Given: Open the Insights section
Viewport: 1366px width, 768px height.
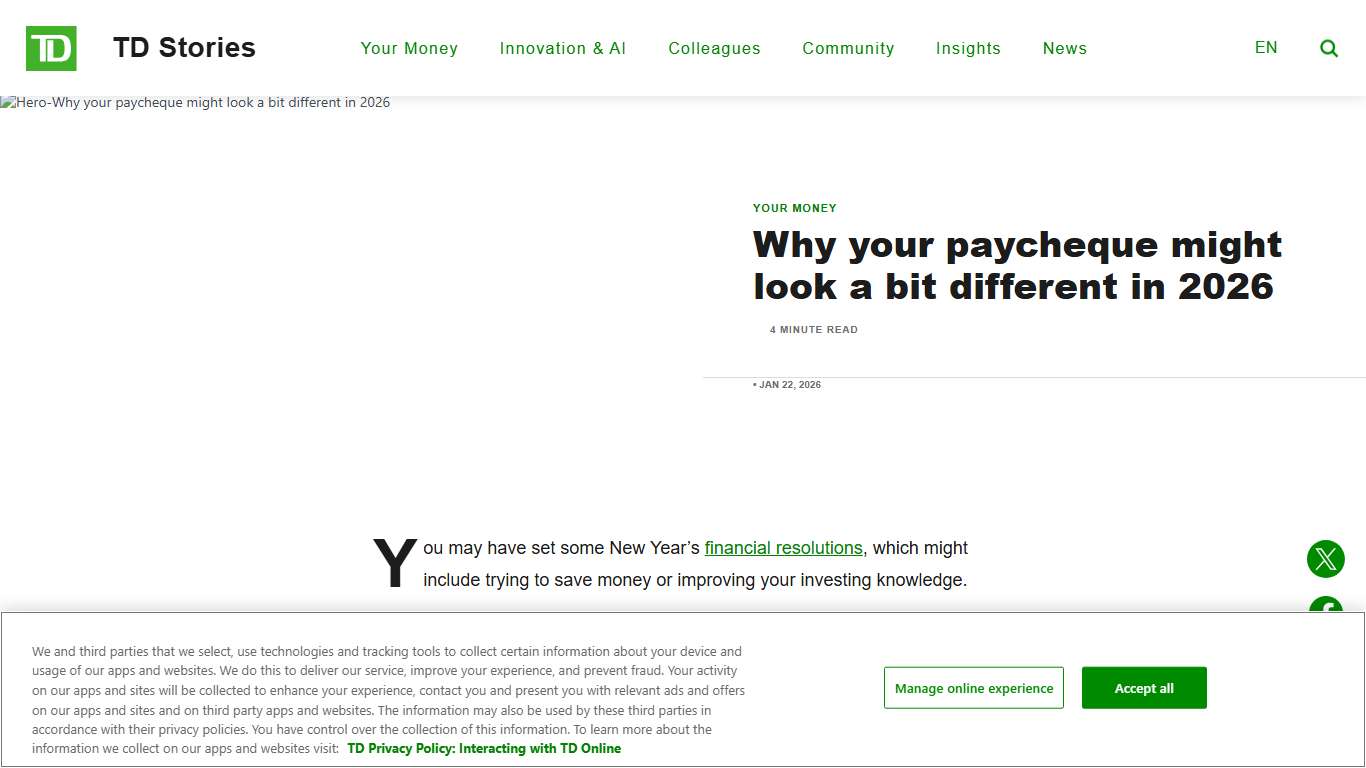Looking at the screenshot, I should [x=968, y=48].
